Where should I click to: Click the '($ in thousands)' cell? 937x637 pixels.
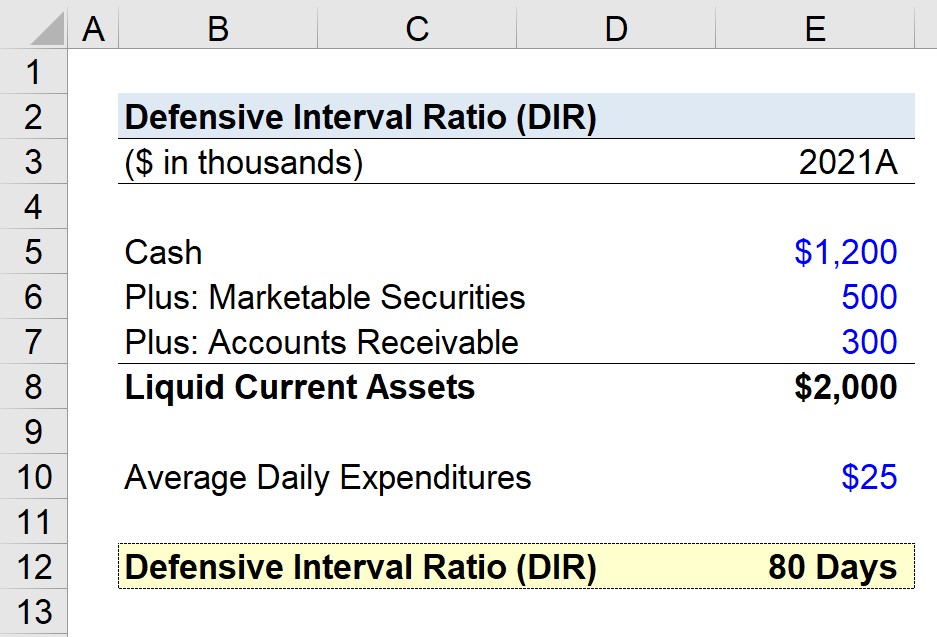(243, 163)
